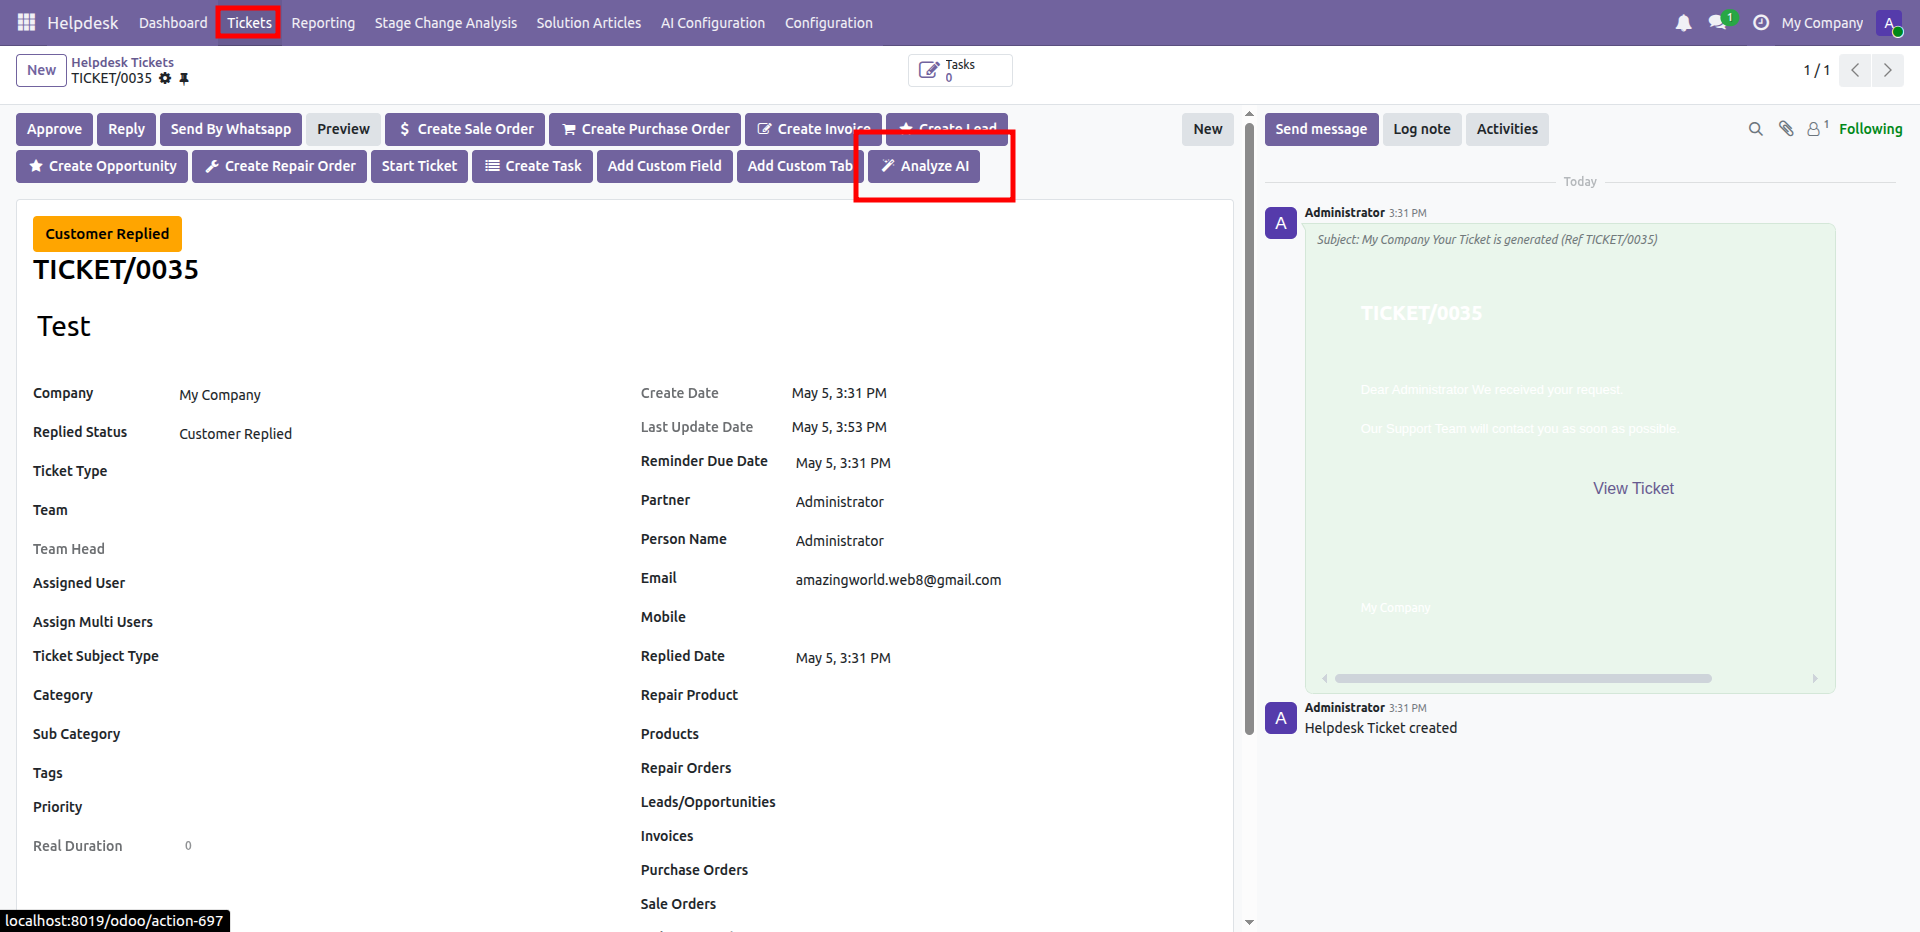Click Create Repair Order button
The height and width of the screenshot is (932, 1920).
point(279,166)
